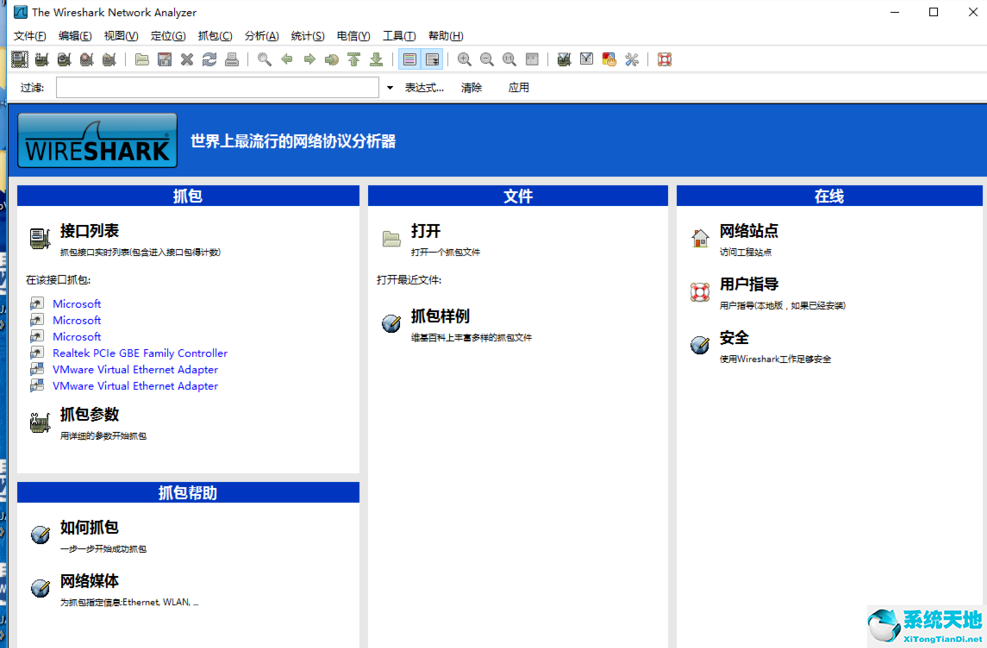Open the 用户指导 user guide
Viewport: 987px width, 648px height.
click(x=751, y=284)
